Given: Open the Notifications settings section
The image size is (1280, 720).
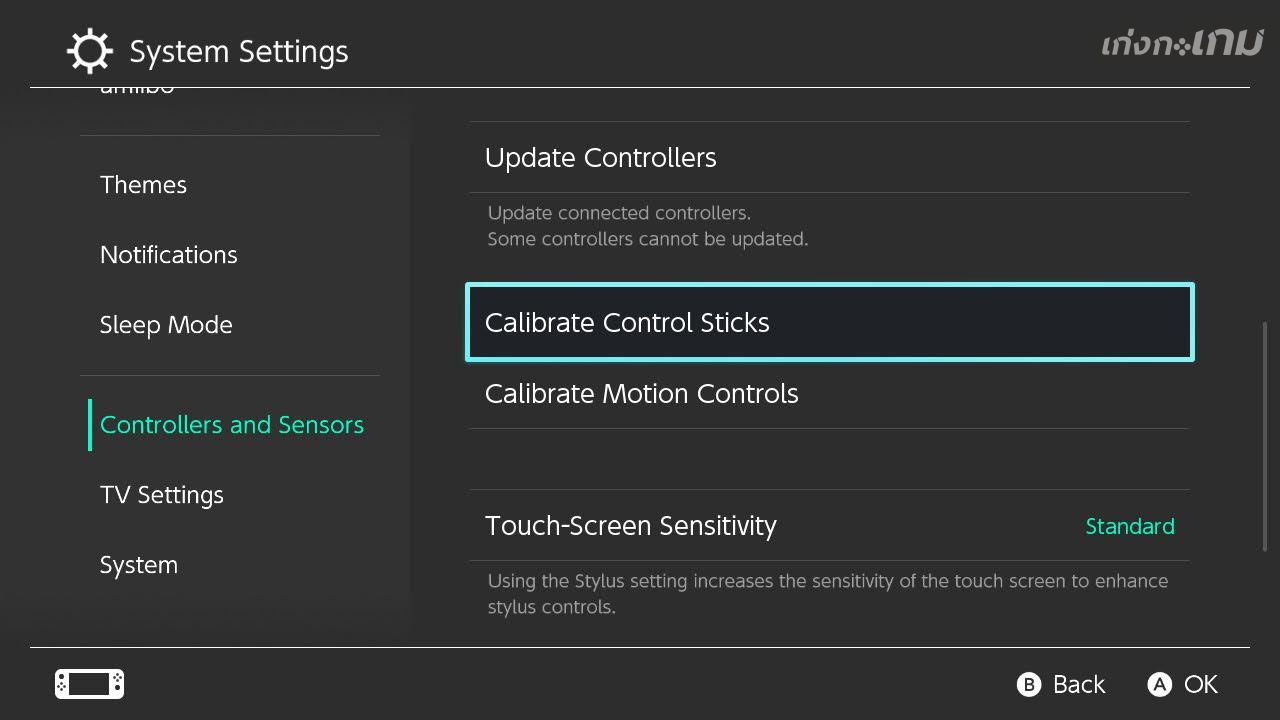Looking at the screenshot, I should click(x=168, y=255).
